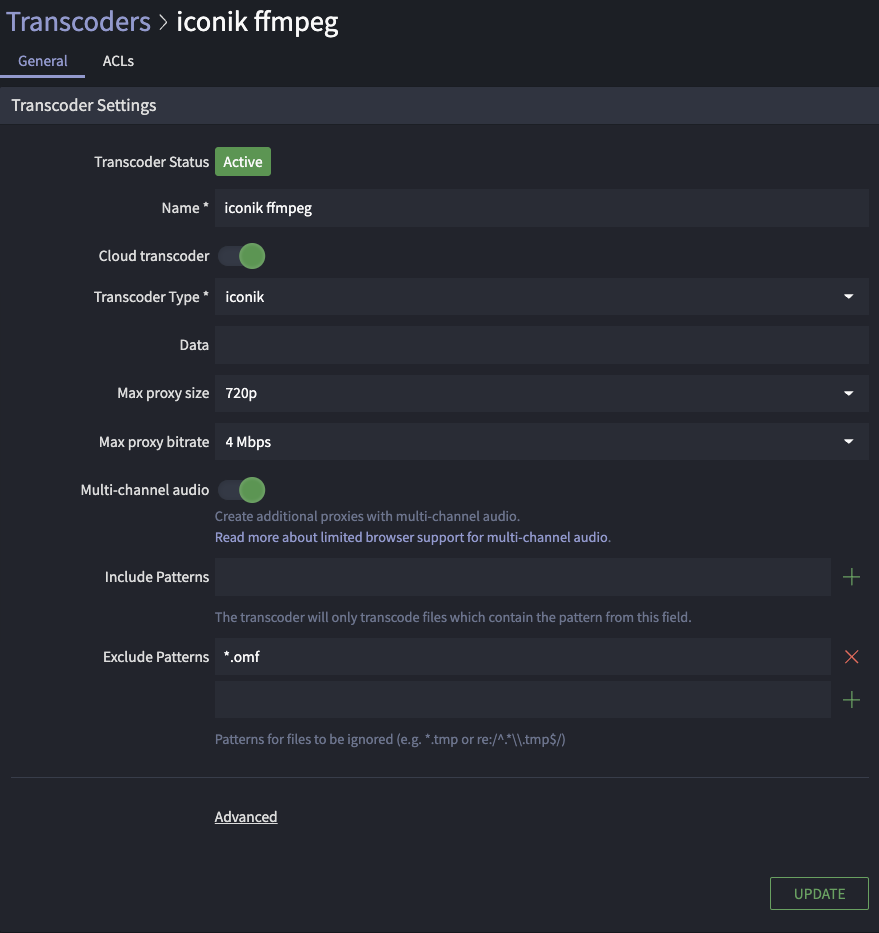Open the Transcoder Type dropdown
Screen dimensions: 879x933
point(541,297)
